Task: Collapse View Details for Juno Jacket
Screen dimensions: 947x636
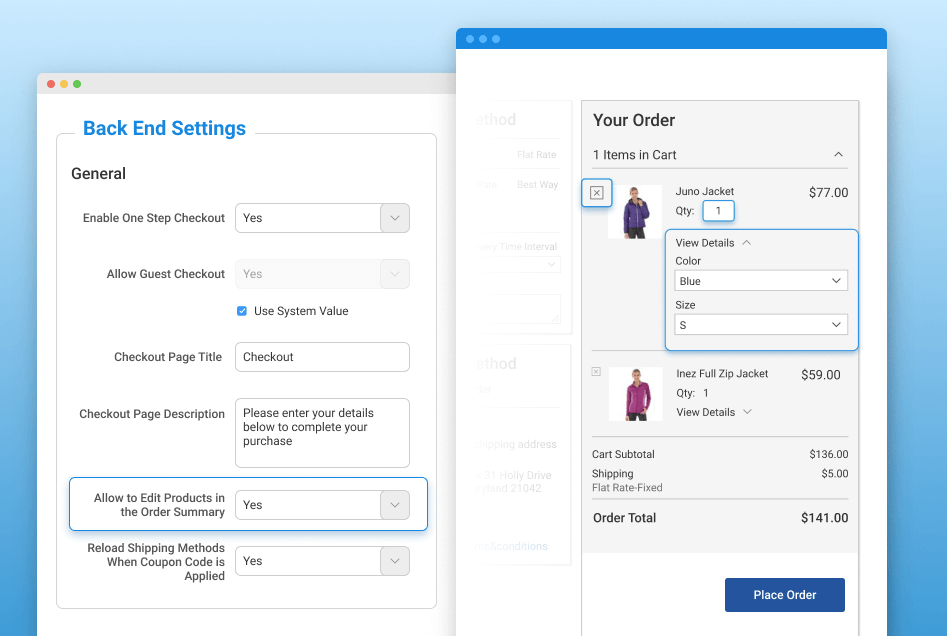Action: (750, 242)
